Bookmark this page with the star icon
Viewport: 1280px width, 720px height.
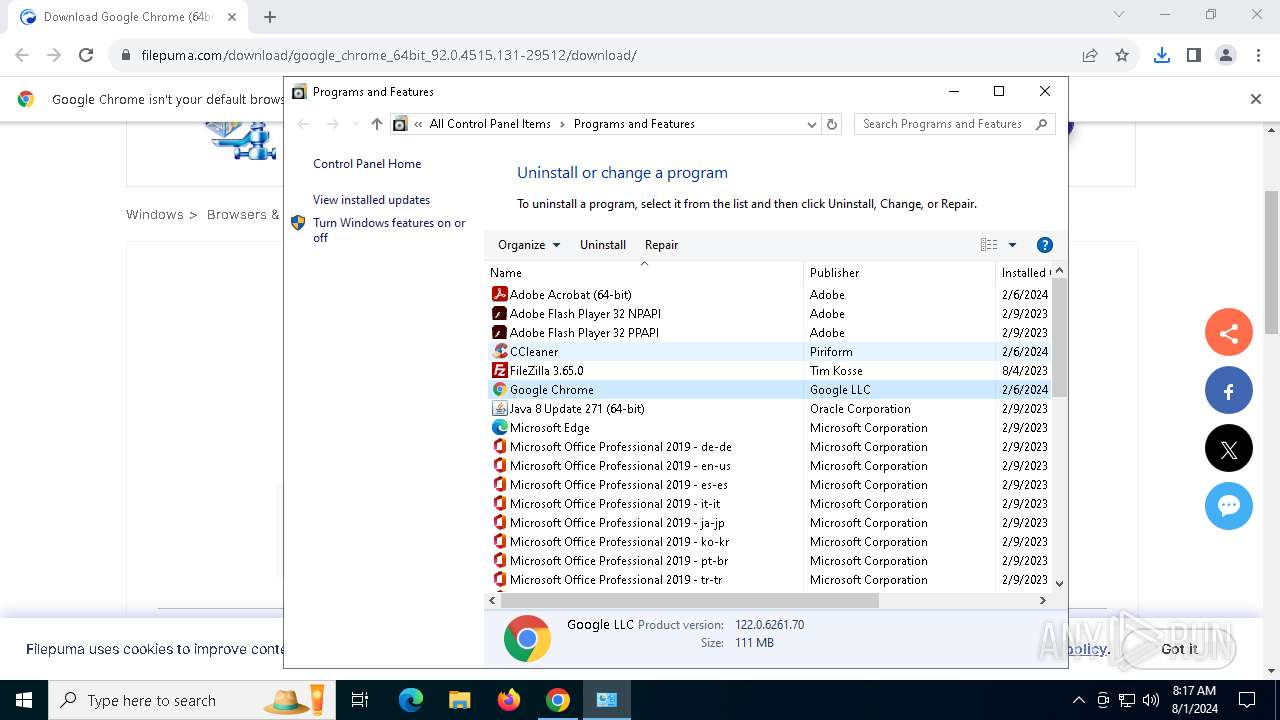pyautogui.click(x=1122, y=55)
